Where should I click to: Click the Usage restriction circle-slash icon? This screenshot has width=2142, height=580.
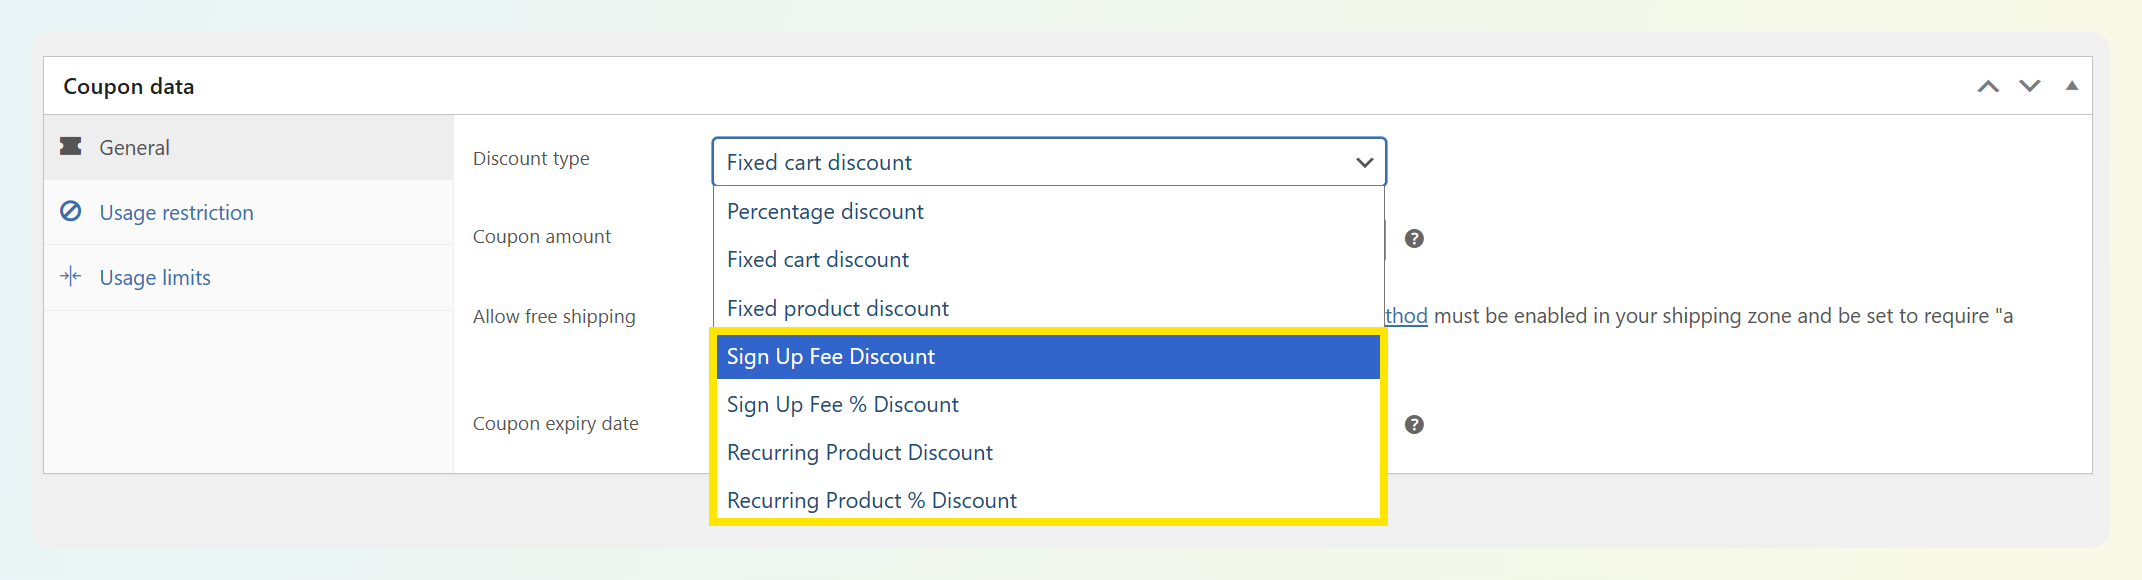pos(71,212)
